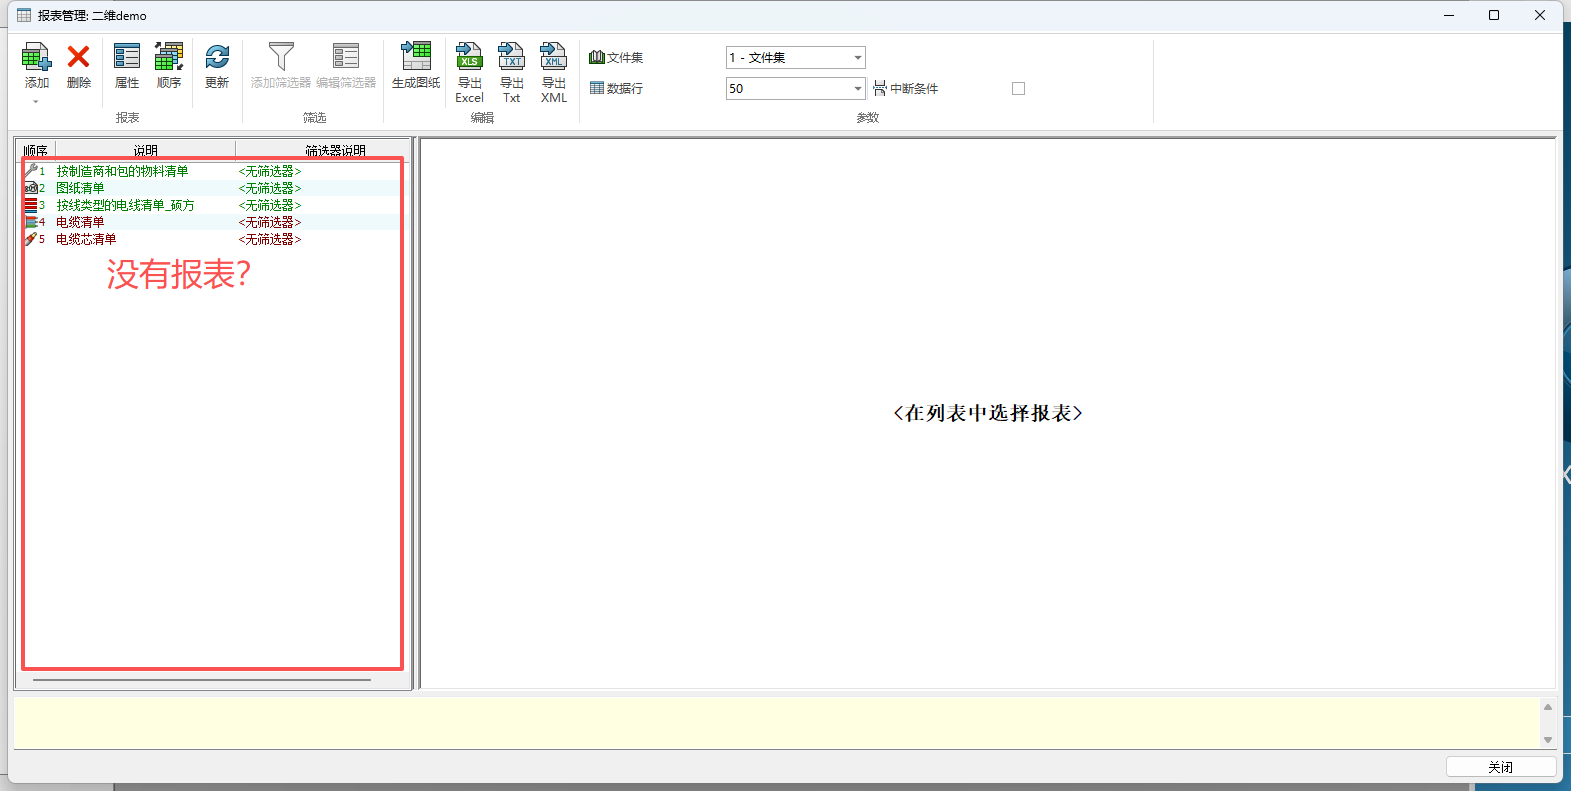Image resolution: width=1571 pixels, height=791 pixels.
Task: Click the 关闭 button
Action: click(x=1501, y=767)
